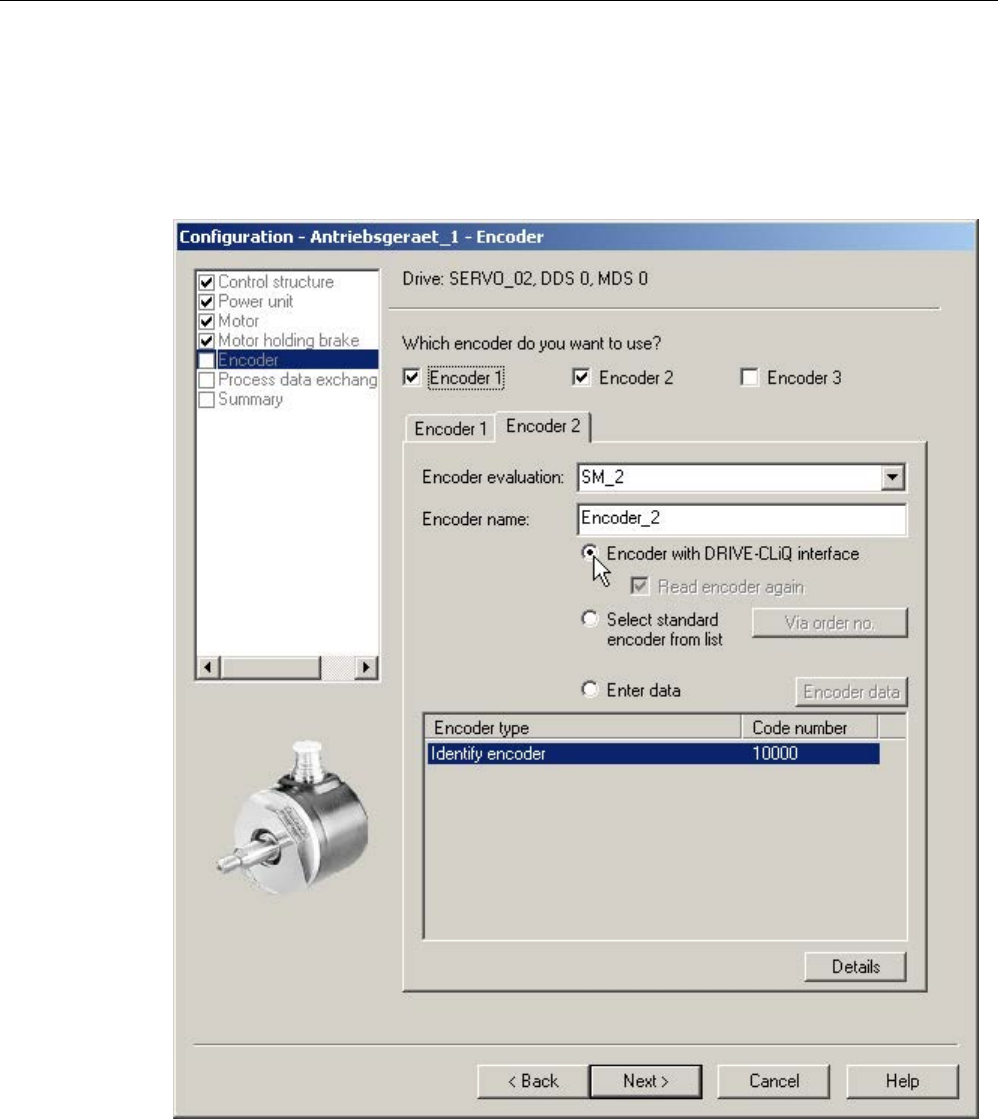Toggle the Read encoder again checkbox
The width and height of the screenshot is (998, 1119).
pos(640,586)
